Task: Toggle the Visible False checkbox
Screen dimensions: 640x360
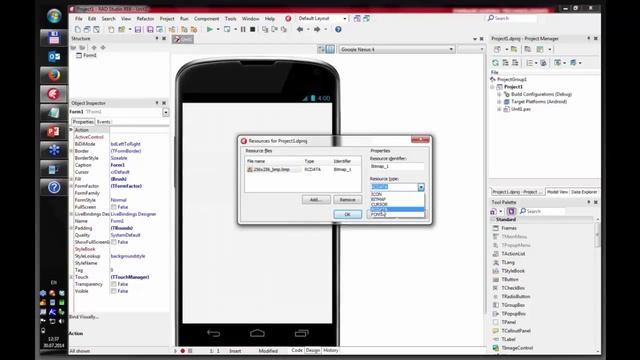Action: tap(114, 291)
